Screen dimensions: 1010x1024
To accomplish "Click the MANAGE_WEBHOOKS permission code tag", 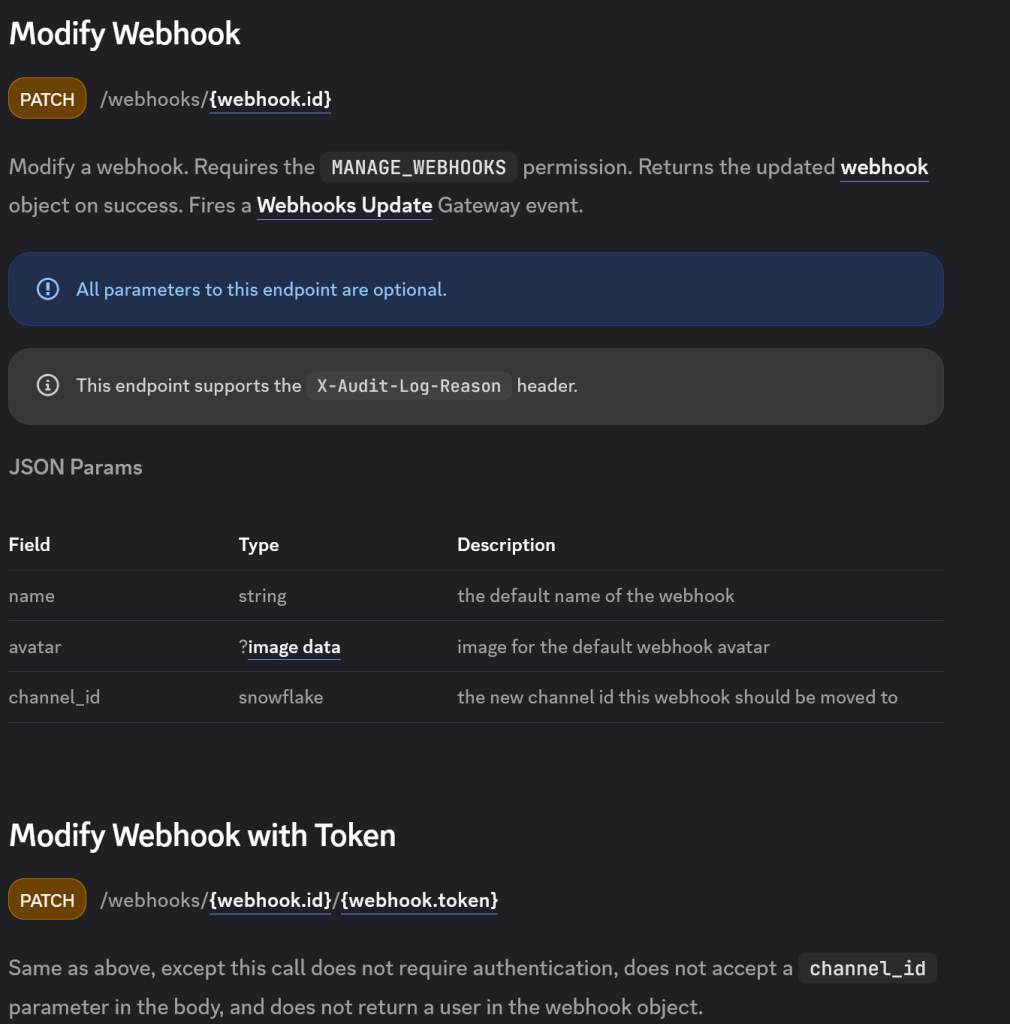I will coord(418,167).
